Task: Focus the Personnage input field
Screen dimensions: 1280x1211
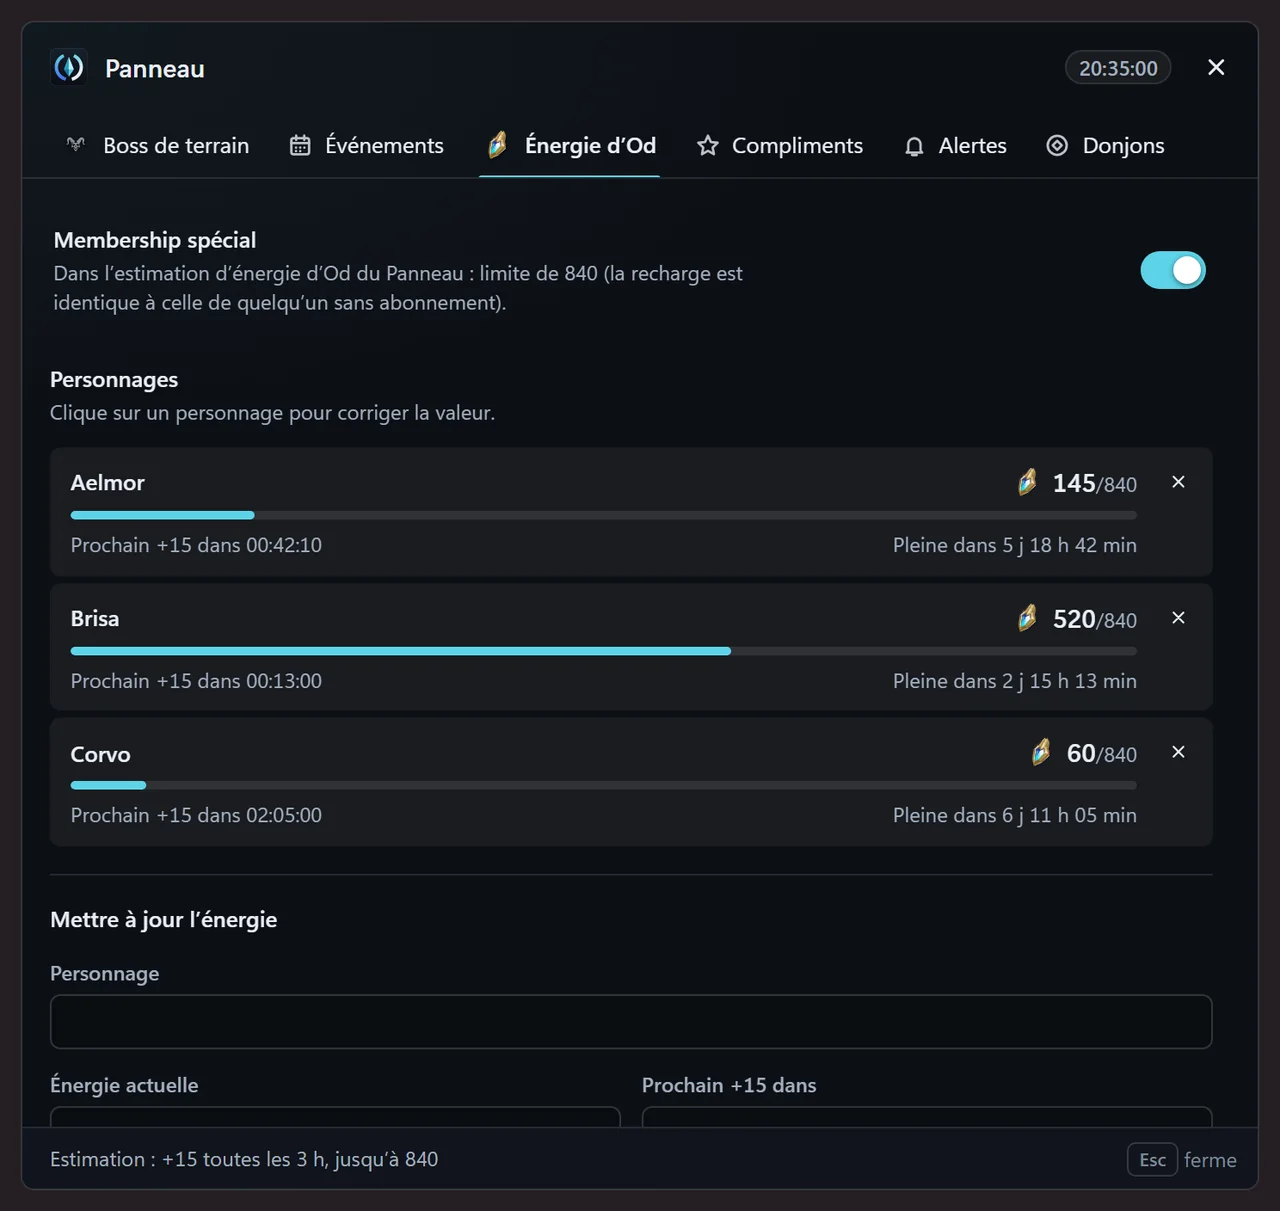Action: click(631, 1021)
